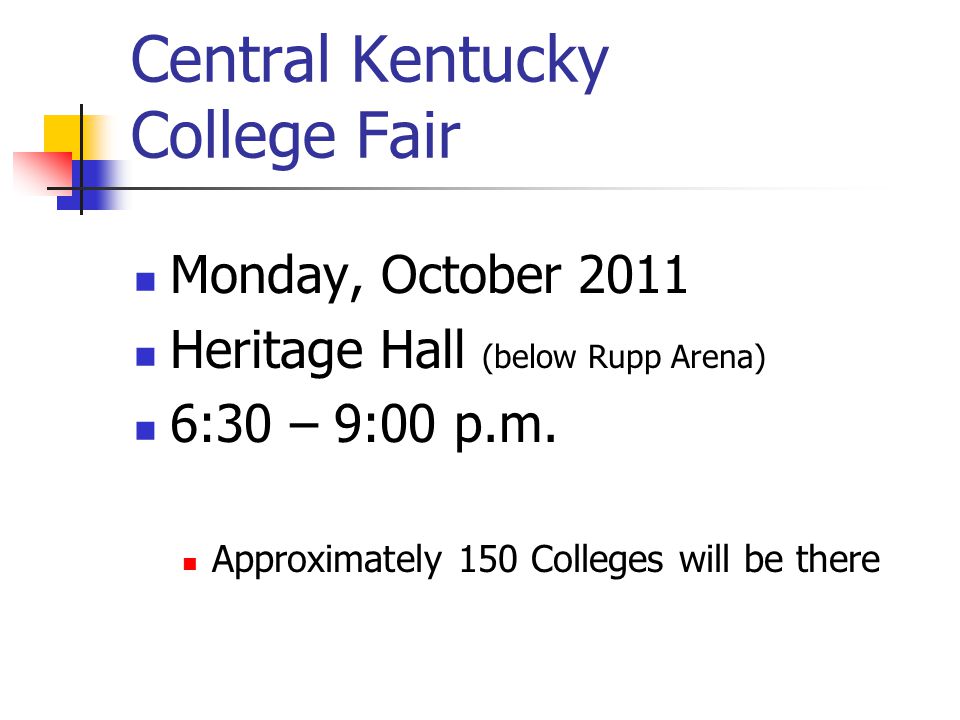The image size is (960, 720).
Task: Click the word "Colleges" in the sub-bullet
Action: (597, 560)
